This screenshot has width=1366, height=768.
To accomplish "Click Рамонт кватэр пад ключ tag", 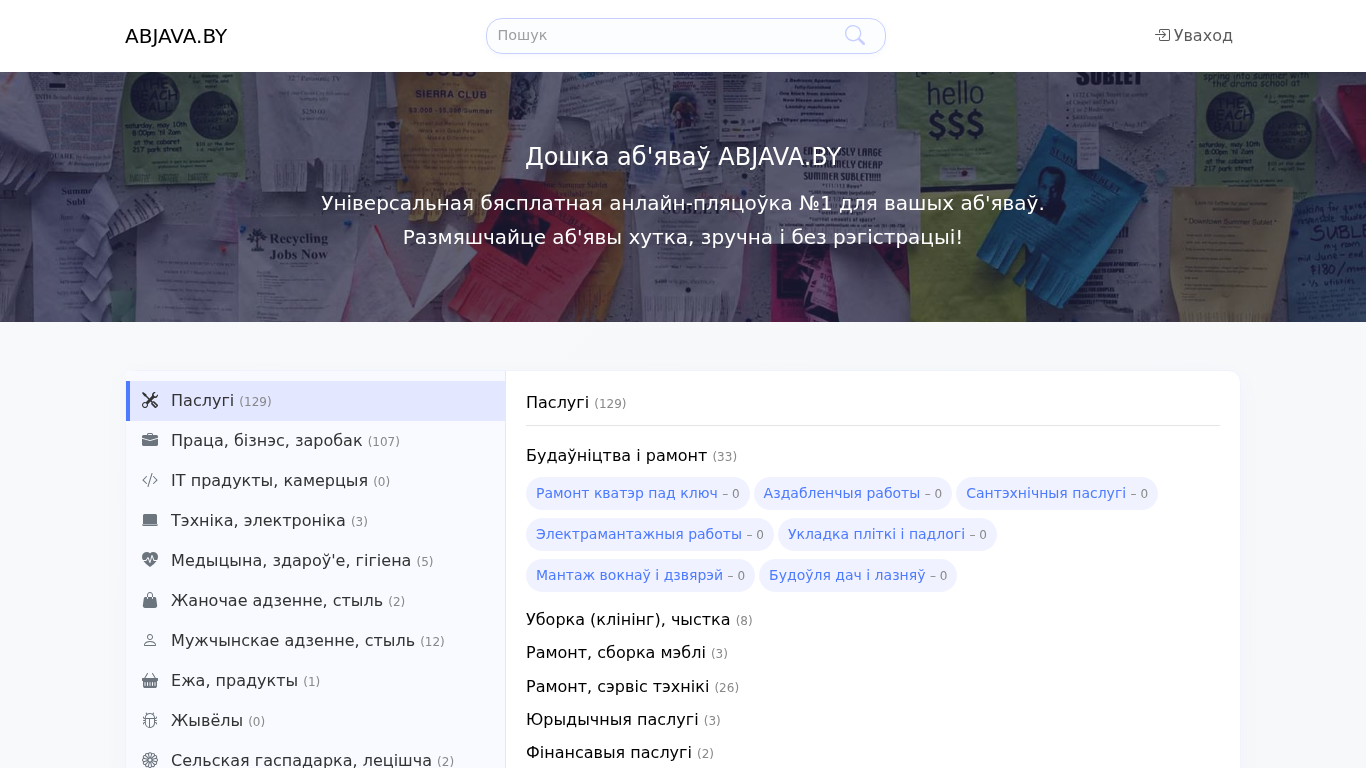I will pos(638,493).
